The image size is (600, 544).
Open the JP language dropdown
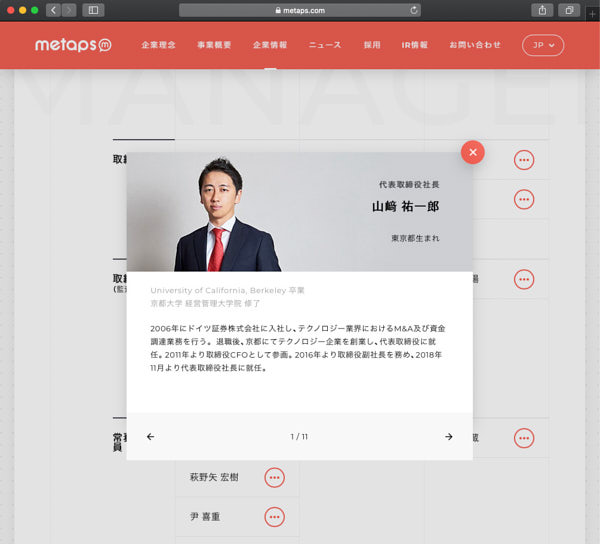point(543,45)
